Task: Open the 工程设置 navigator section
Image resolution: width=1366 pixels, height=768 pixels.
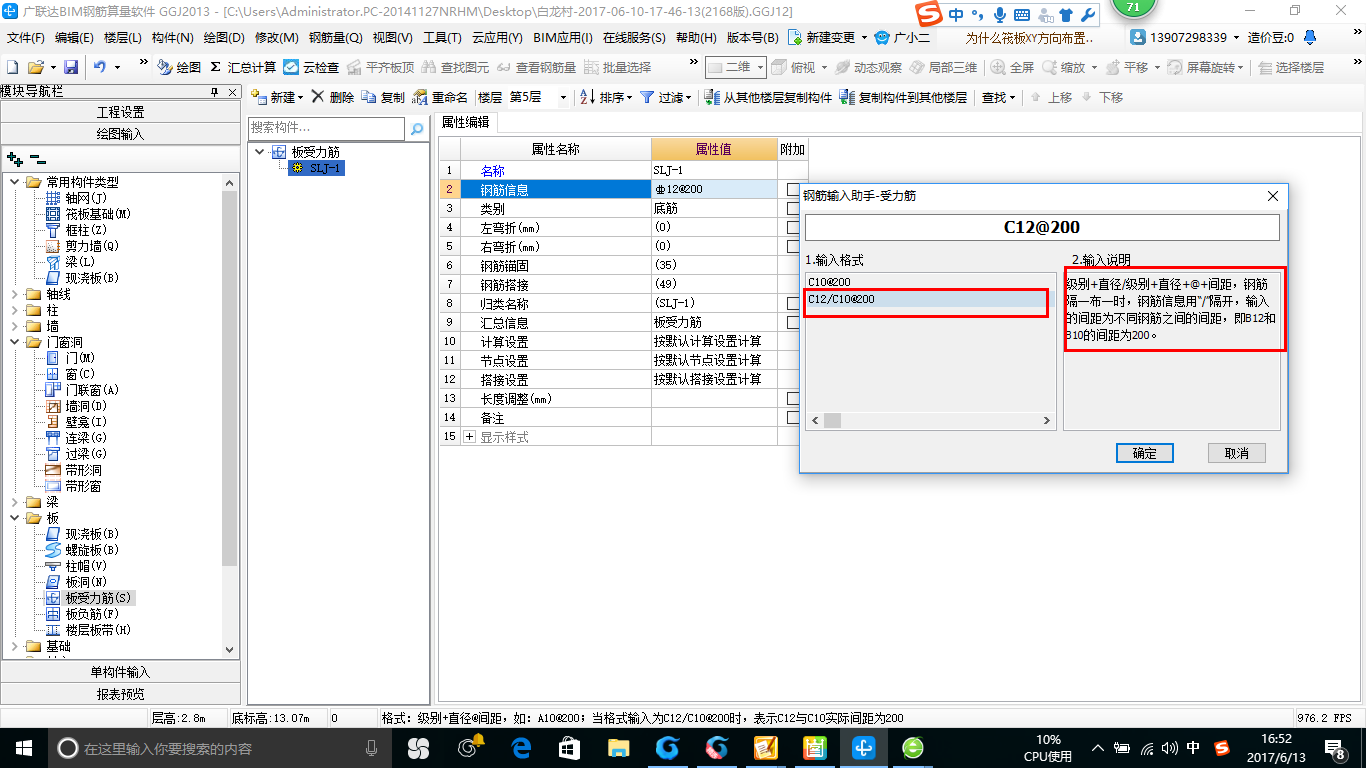Action: [120, 112]
